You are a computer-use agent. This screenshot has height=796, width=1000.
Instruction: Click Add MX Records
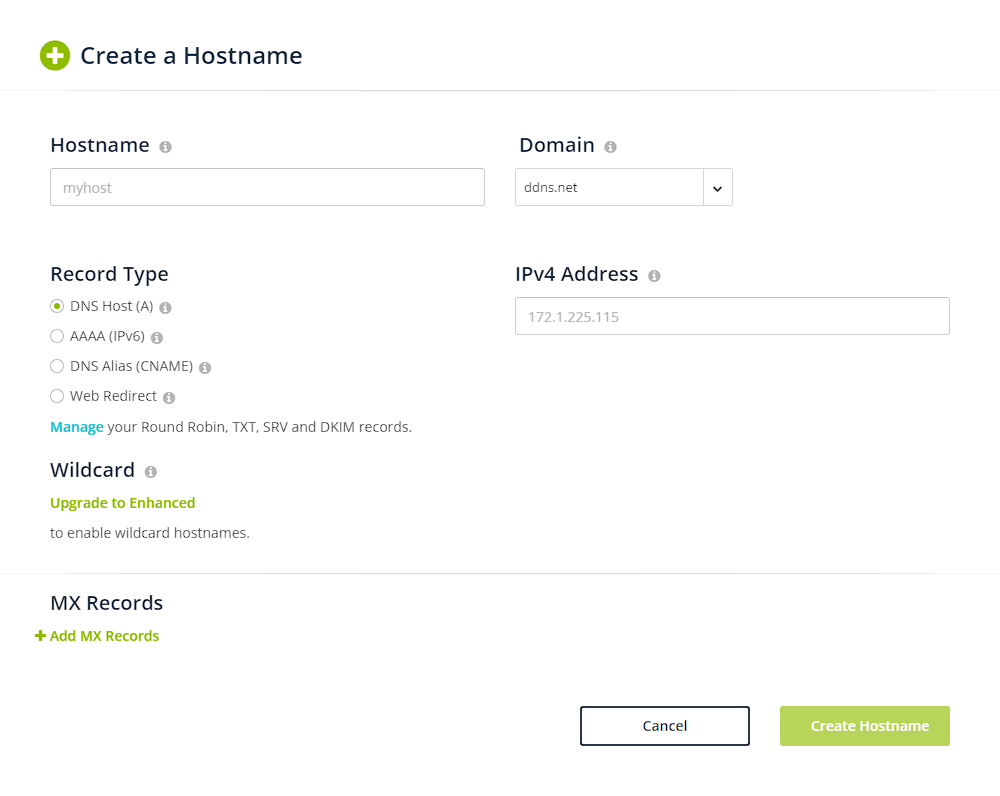coord(97,636)
